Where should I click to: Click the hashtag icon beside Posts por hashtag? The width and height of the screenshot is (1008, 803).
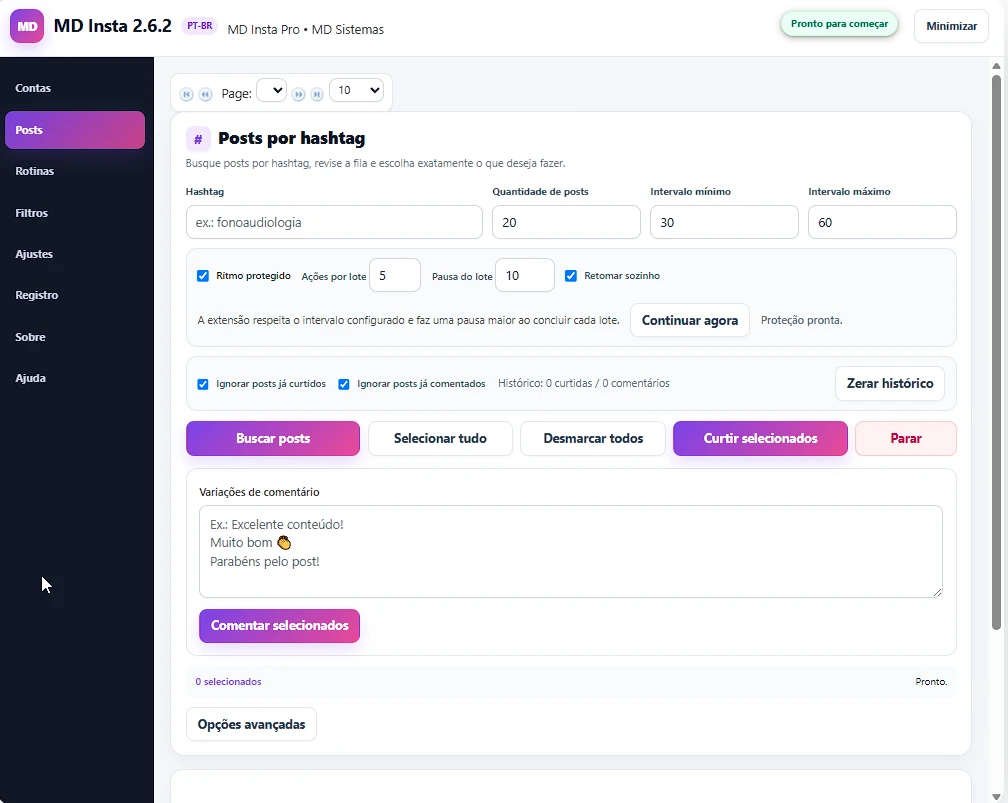pyautogui.click(x=198, y=139)
